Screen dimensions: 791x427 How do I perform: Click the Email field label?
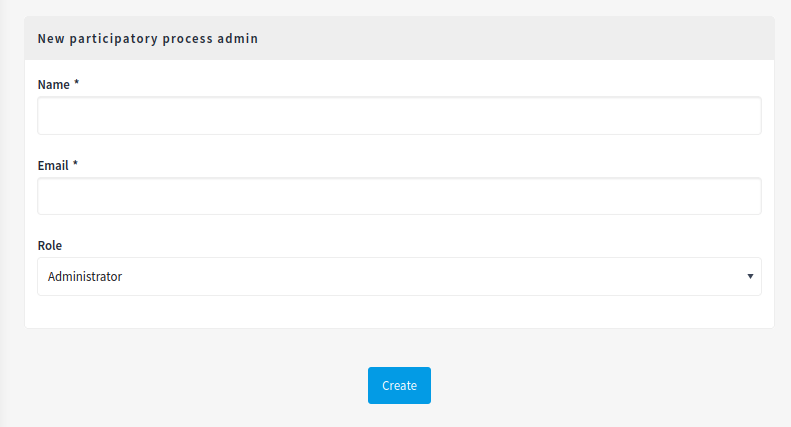pos(53,166)
